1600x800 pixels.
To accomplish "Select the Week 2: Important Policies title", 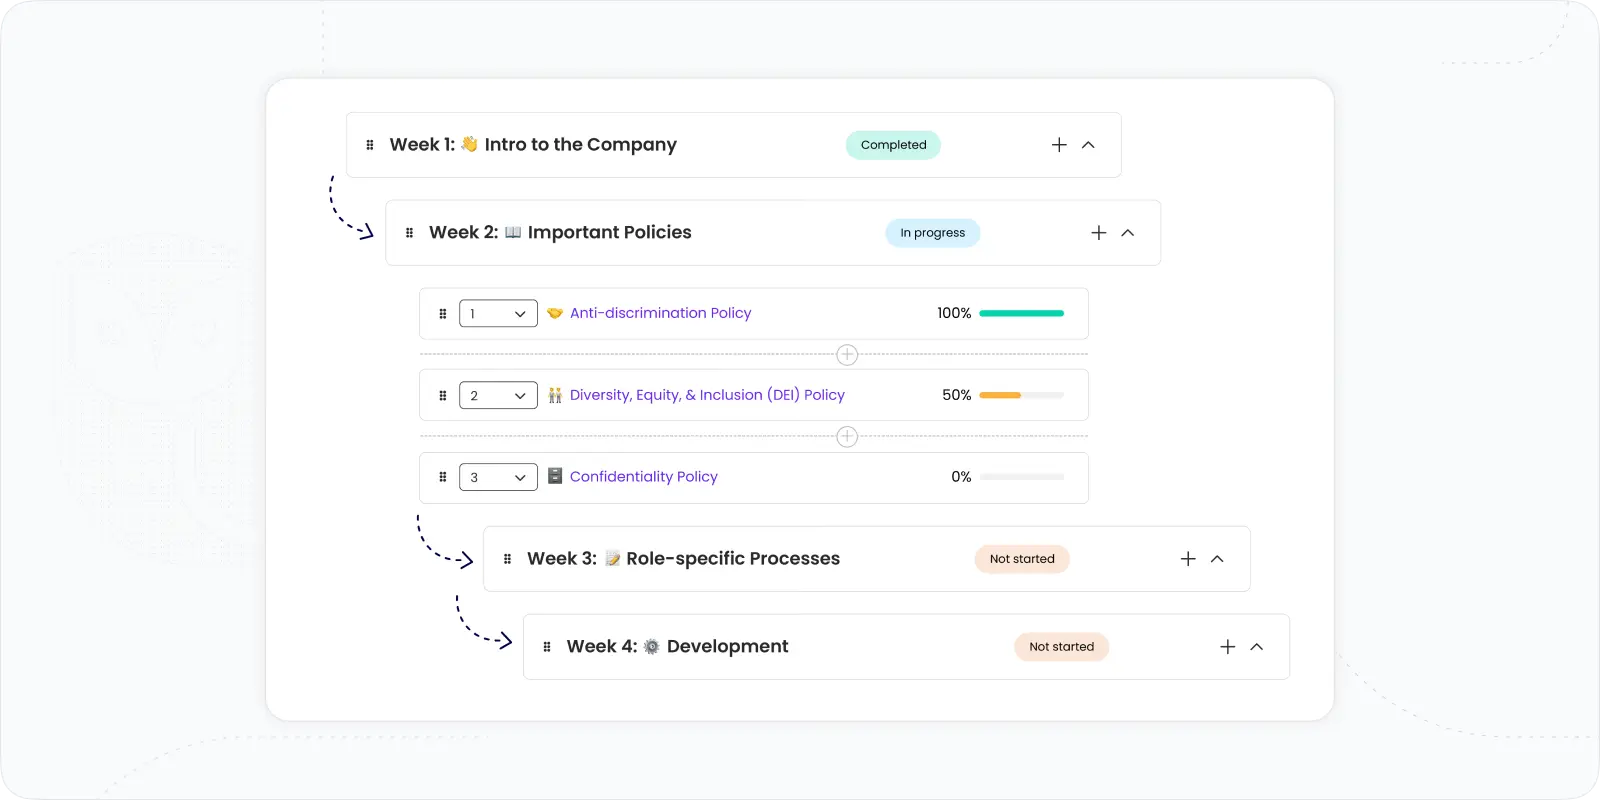I will tap(560, 232).
